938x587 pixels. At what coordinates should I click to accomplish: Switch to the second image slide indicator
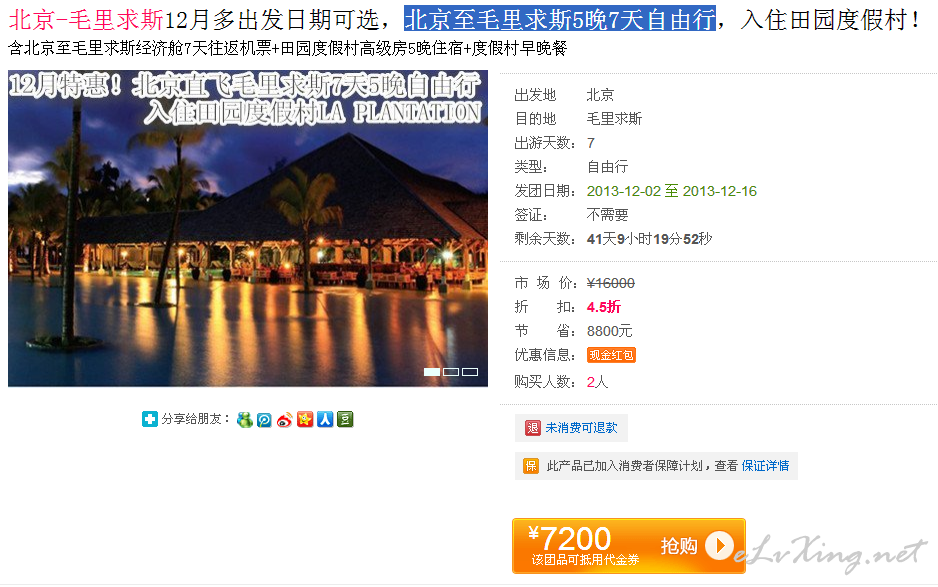451,372
